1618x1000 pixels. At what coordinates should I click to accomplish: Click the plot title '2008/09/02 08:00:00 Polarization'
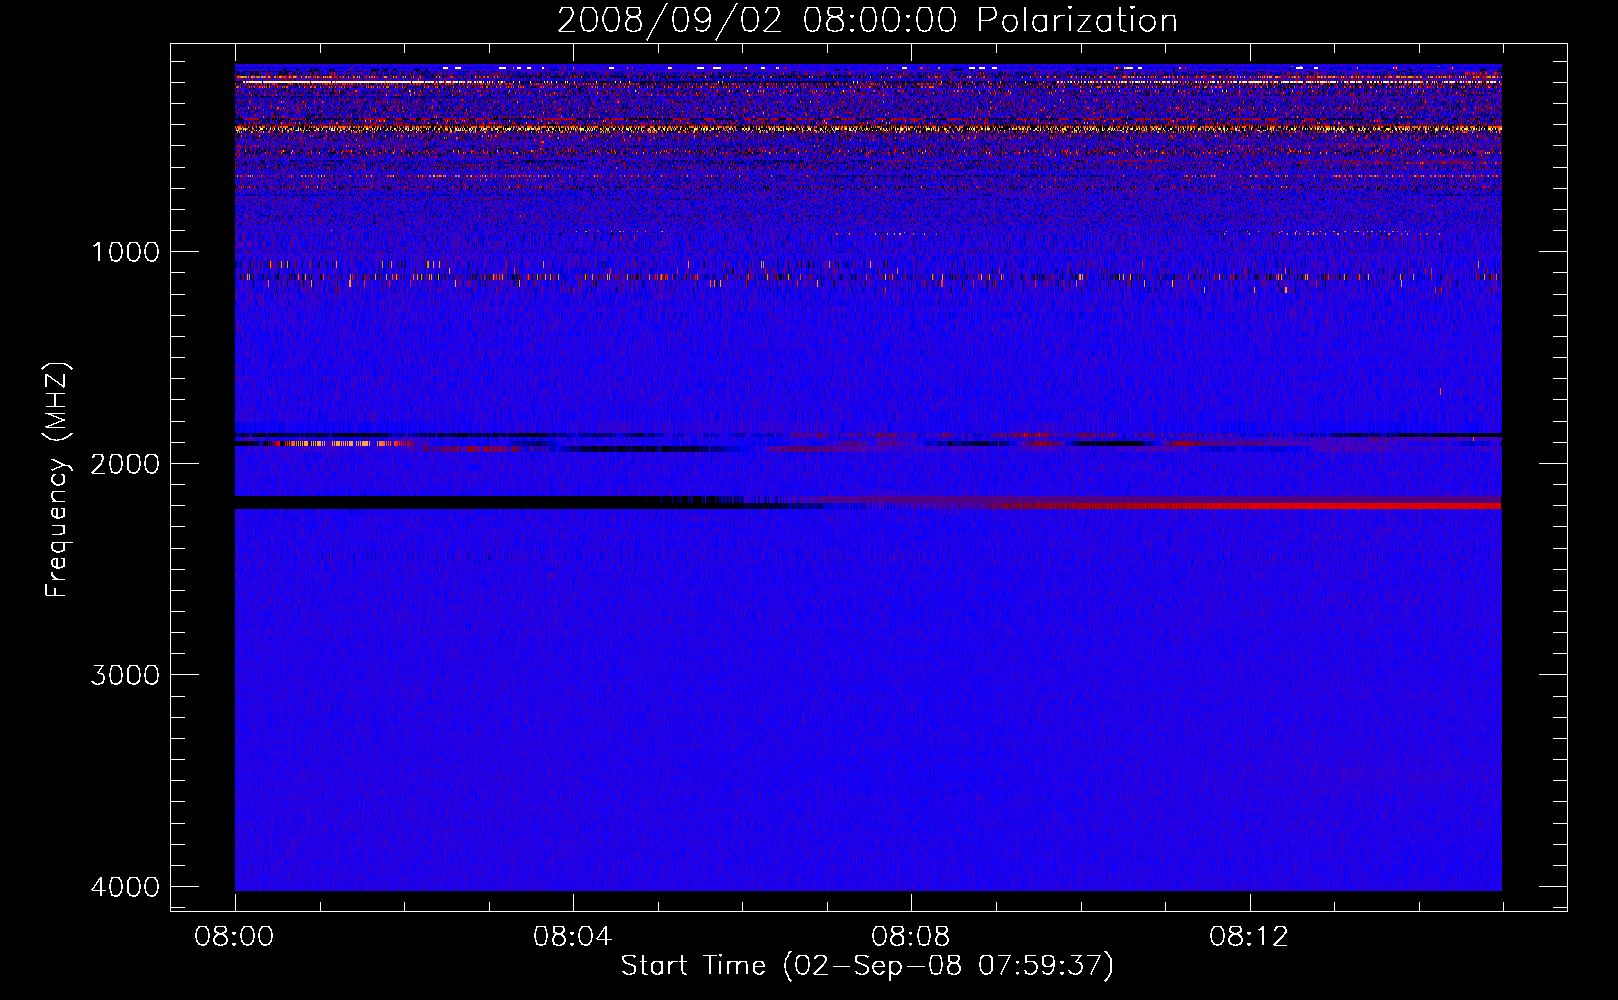(867, 20)
